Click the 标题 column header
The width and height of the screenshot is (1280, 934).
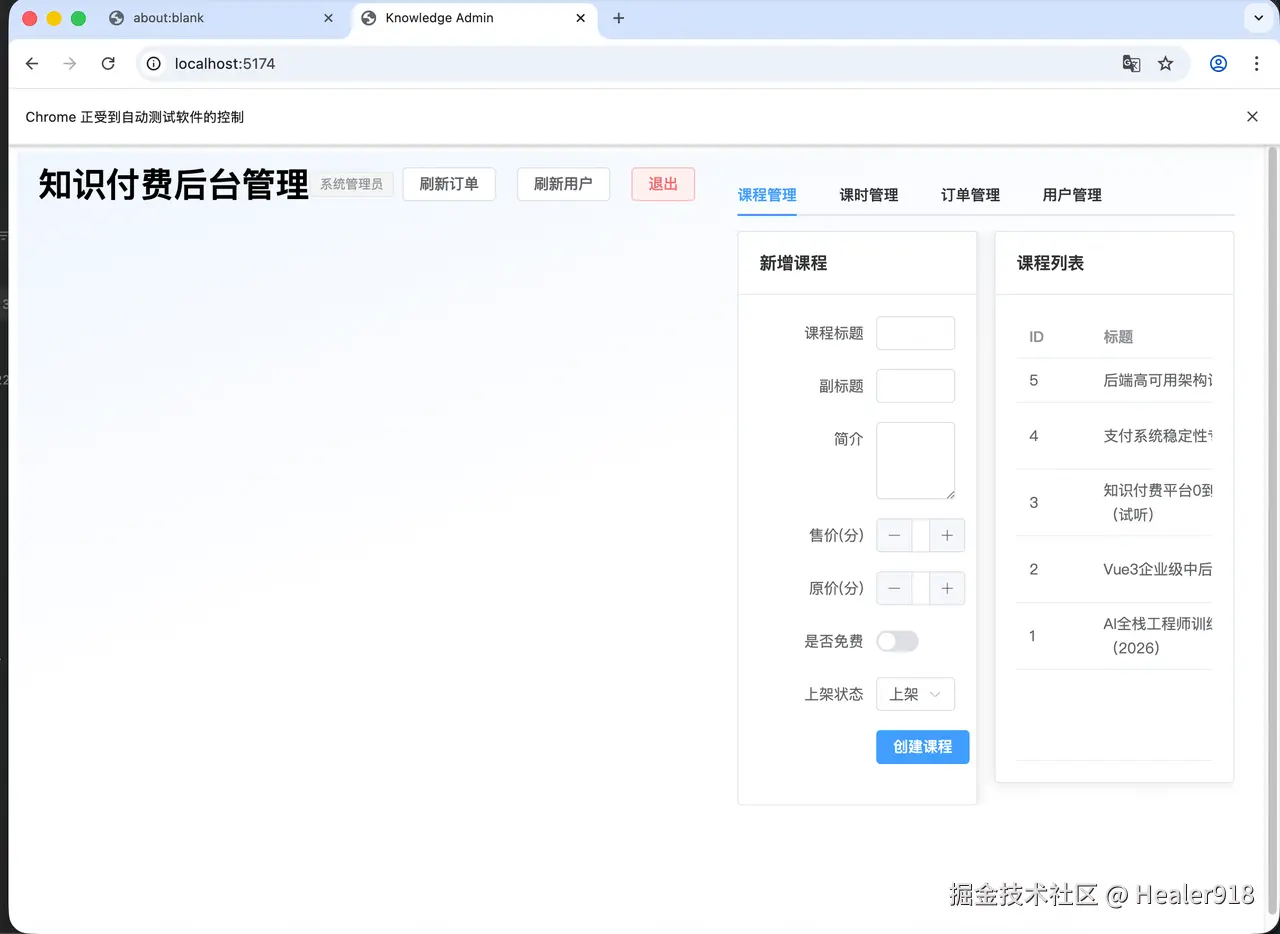1118,337
